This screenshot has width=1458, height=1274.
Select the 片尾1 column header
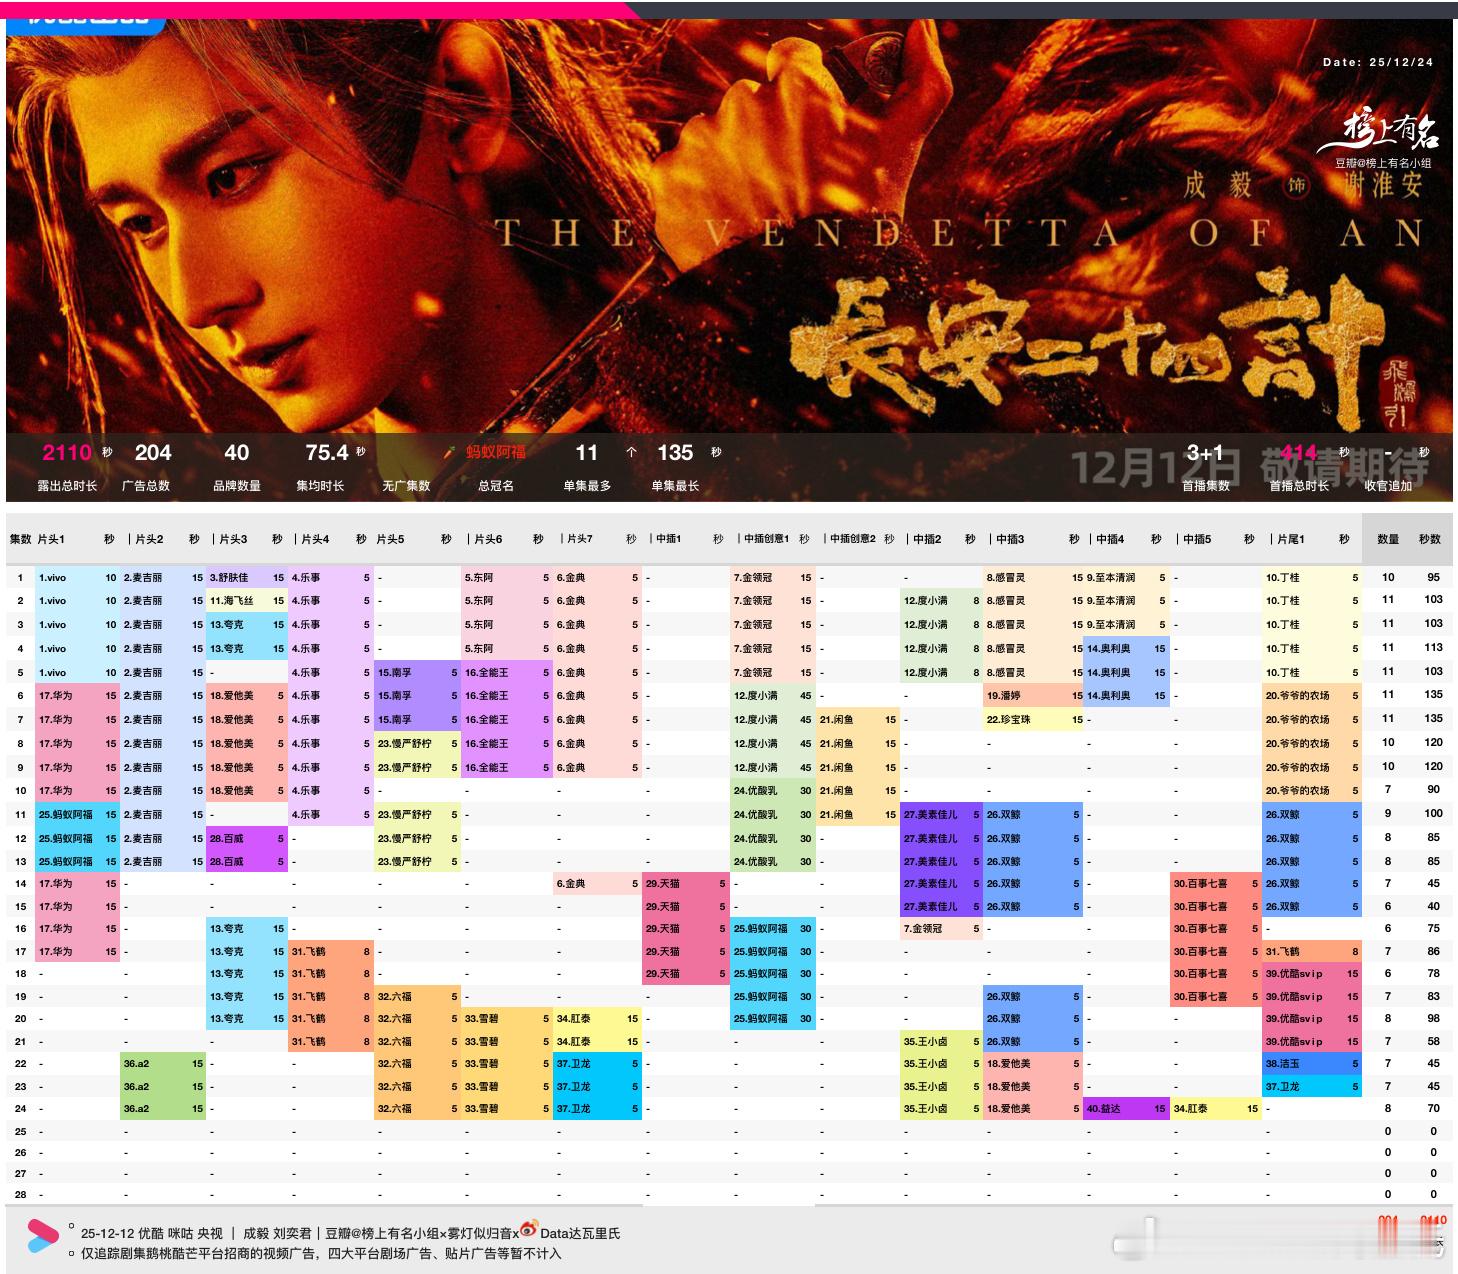1291,539
